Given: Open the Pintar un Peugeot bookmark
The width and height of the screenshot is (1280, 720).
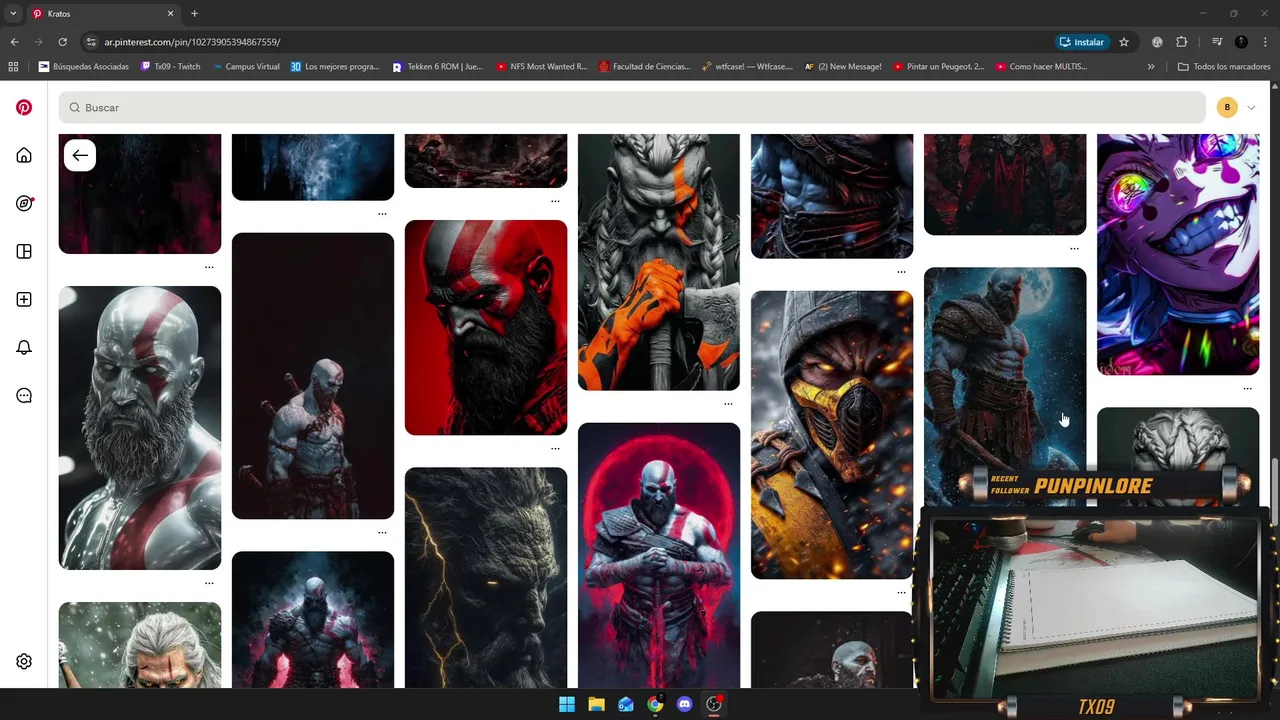Looking at the screenshot, I should pyautogui.click(x=939, y=67).
